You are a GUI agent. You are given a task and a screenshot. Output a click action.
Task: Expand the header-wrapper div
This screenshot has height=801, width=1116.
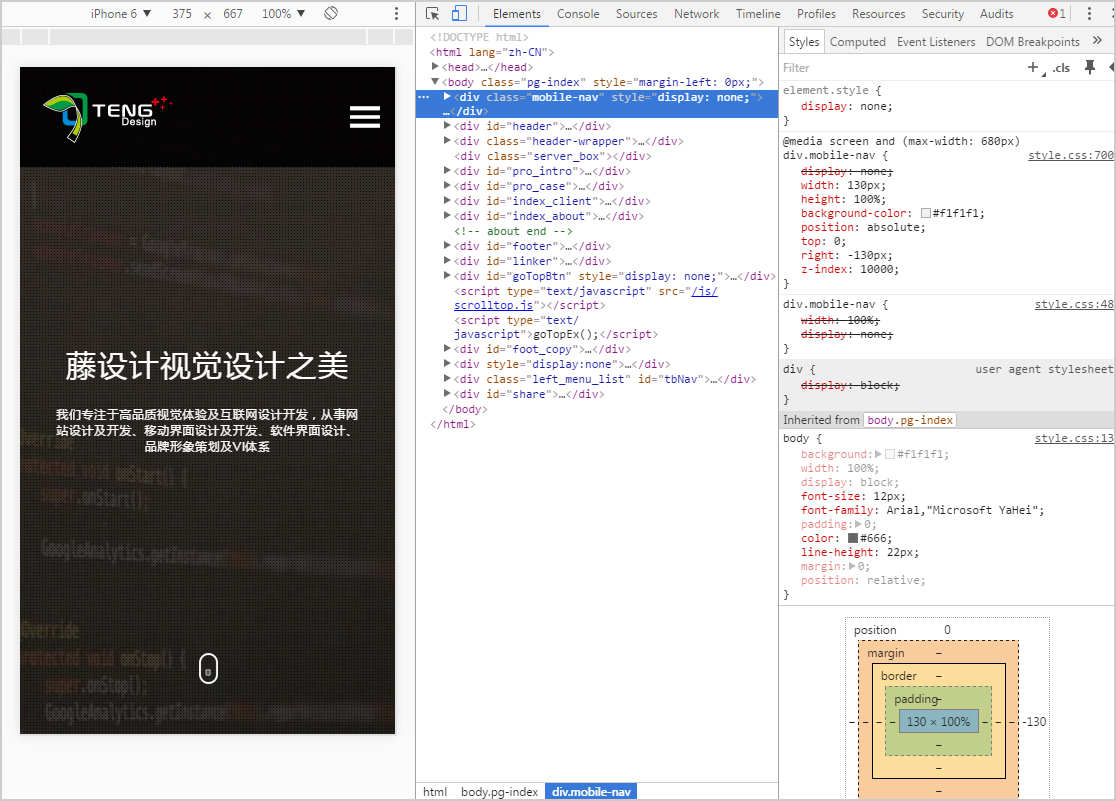pos(447,141)
